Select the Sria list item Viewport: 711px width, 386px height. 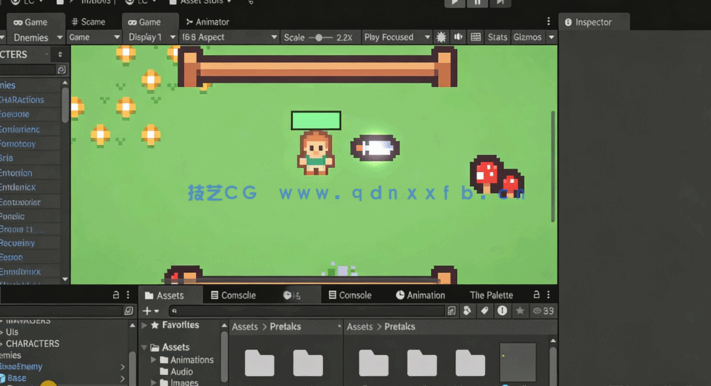pos(6,158)
